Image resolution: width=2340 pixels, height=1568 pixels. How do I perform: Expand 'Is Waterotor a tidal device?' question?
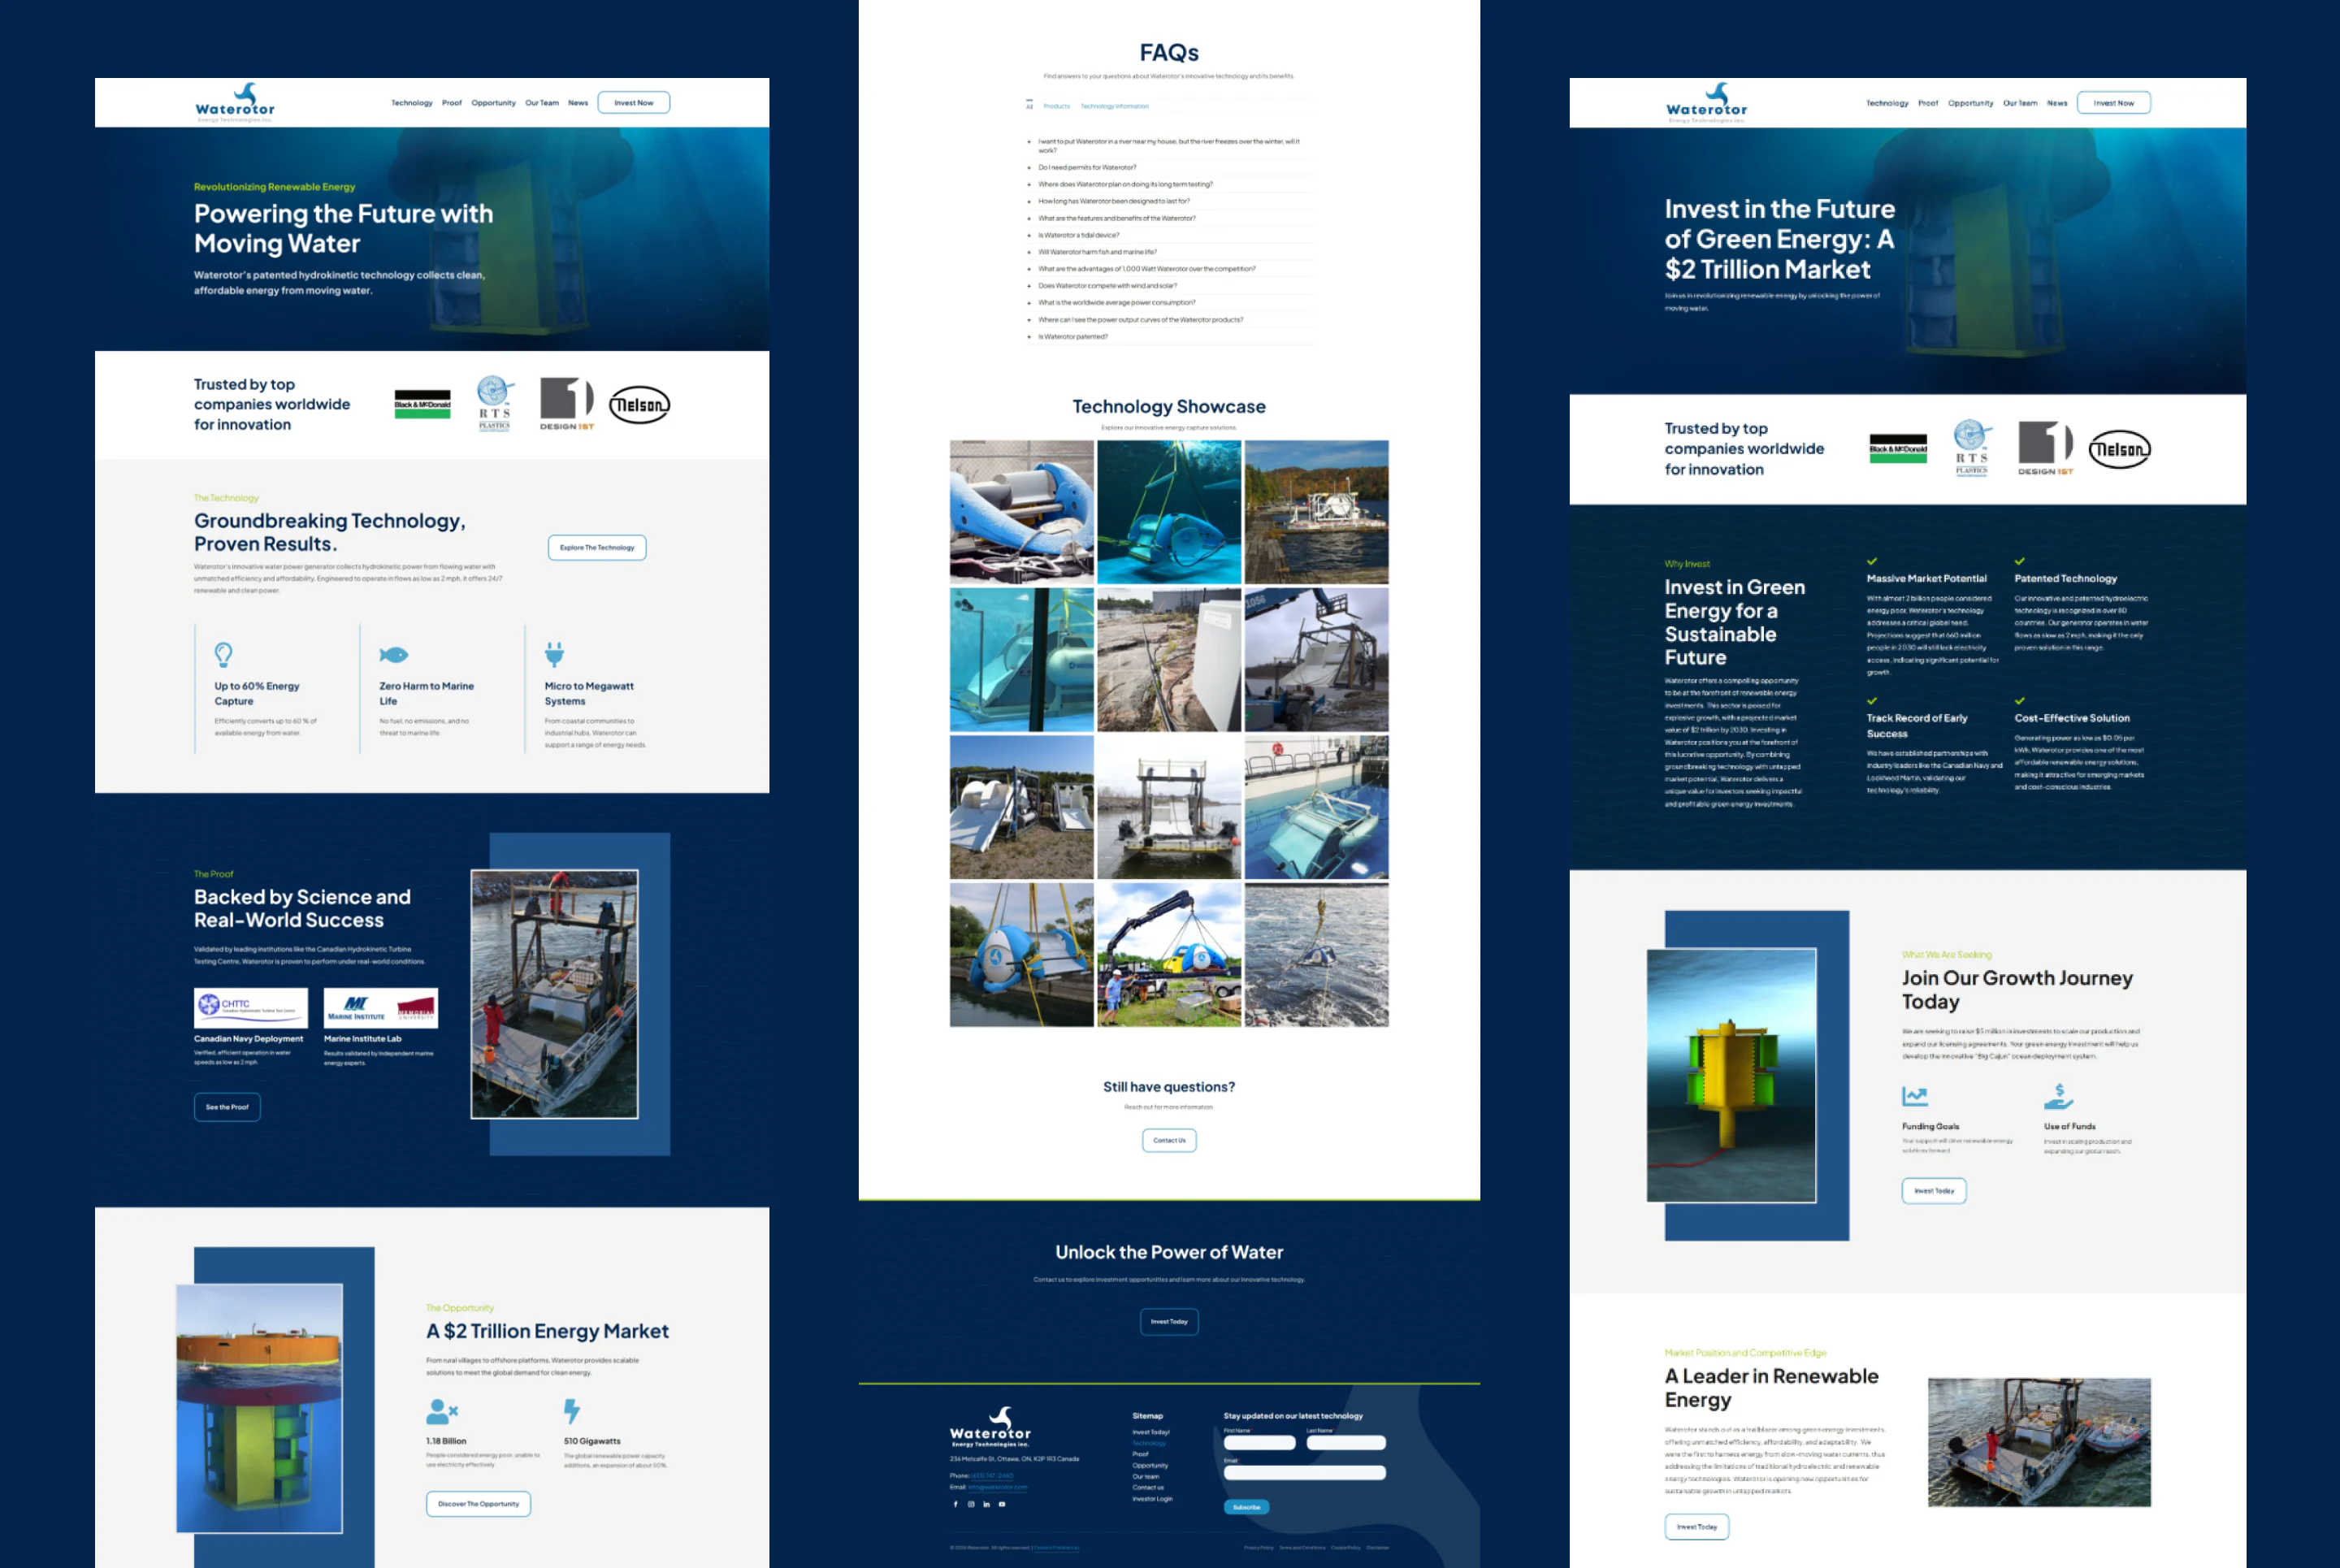[x=1078, y=235]
